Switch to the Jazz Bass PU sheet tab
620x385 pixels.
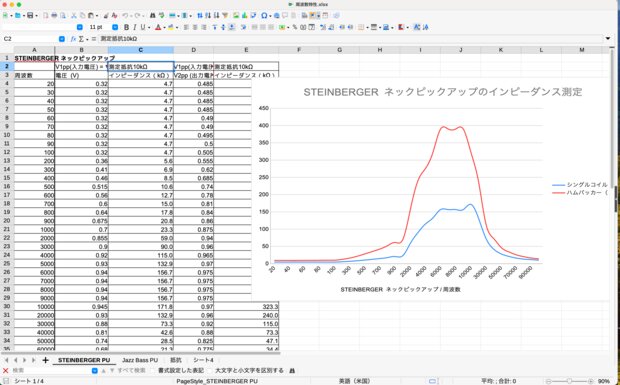pos(140,360)
